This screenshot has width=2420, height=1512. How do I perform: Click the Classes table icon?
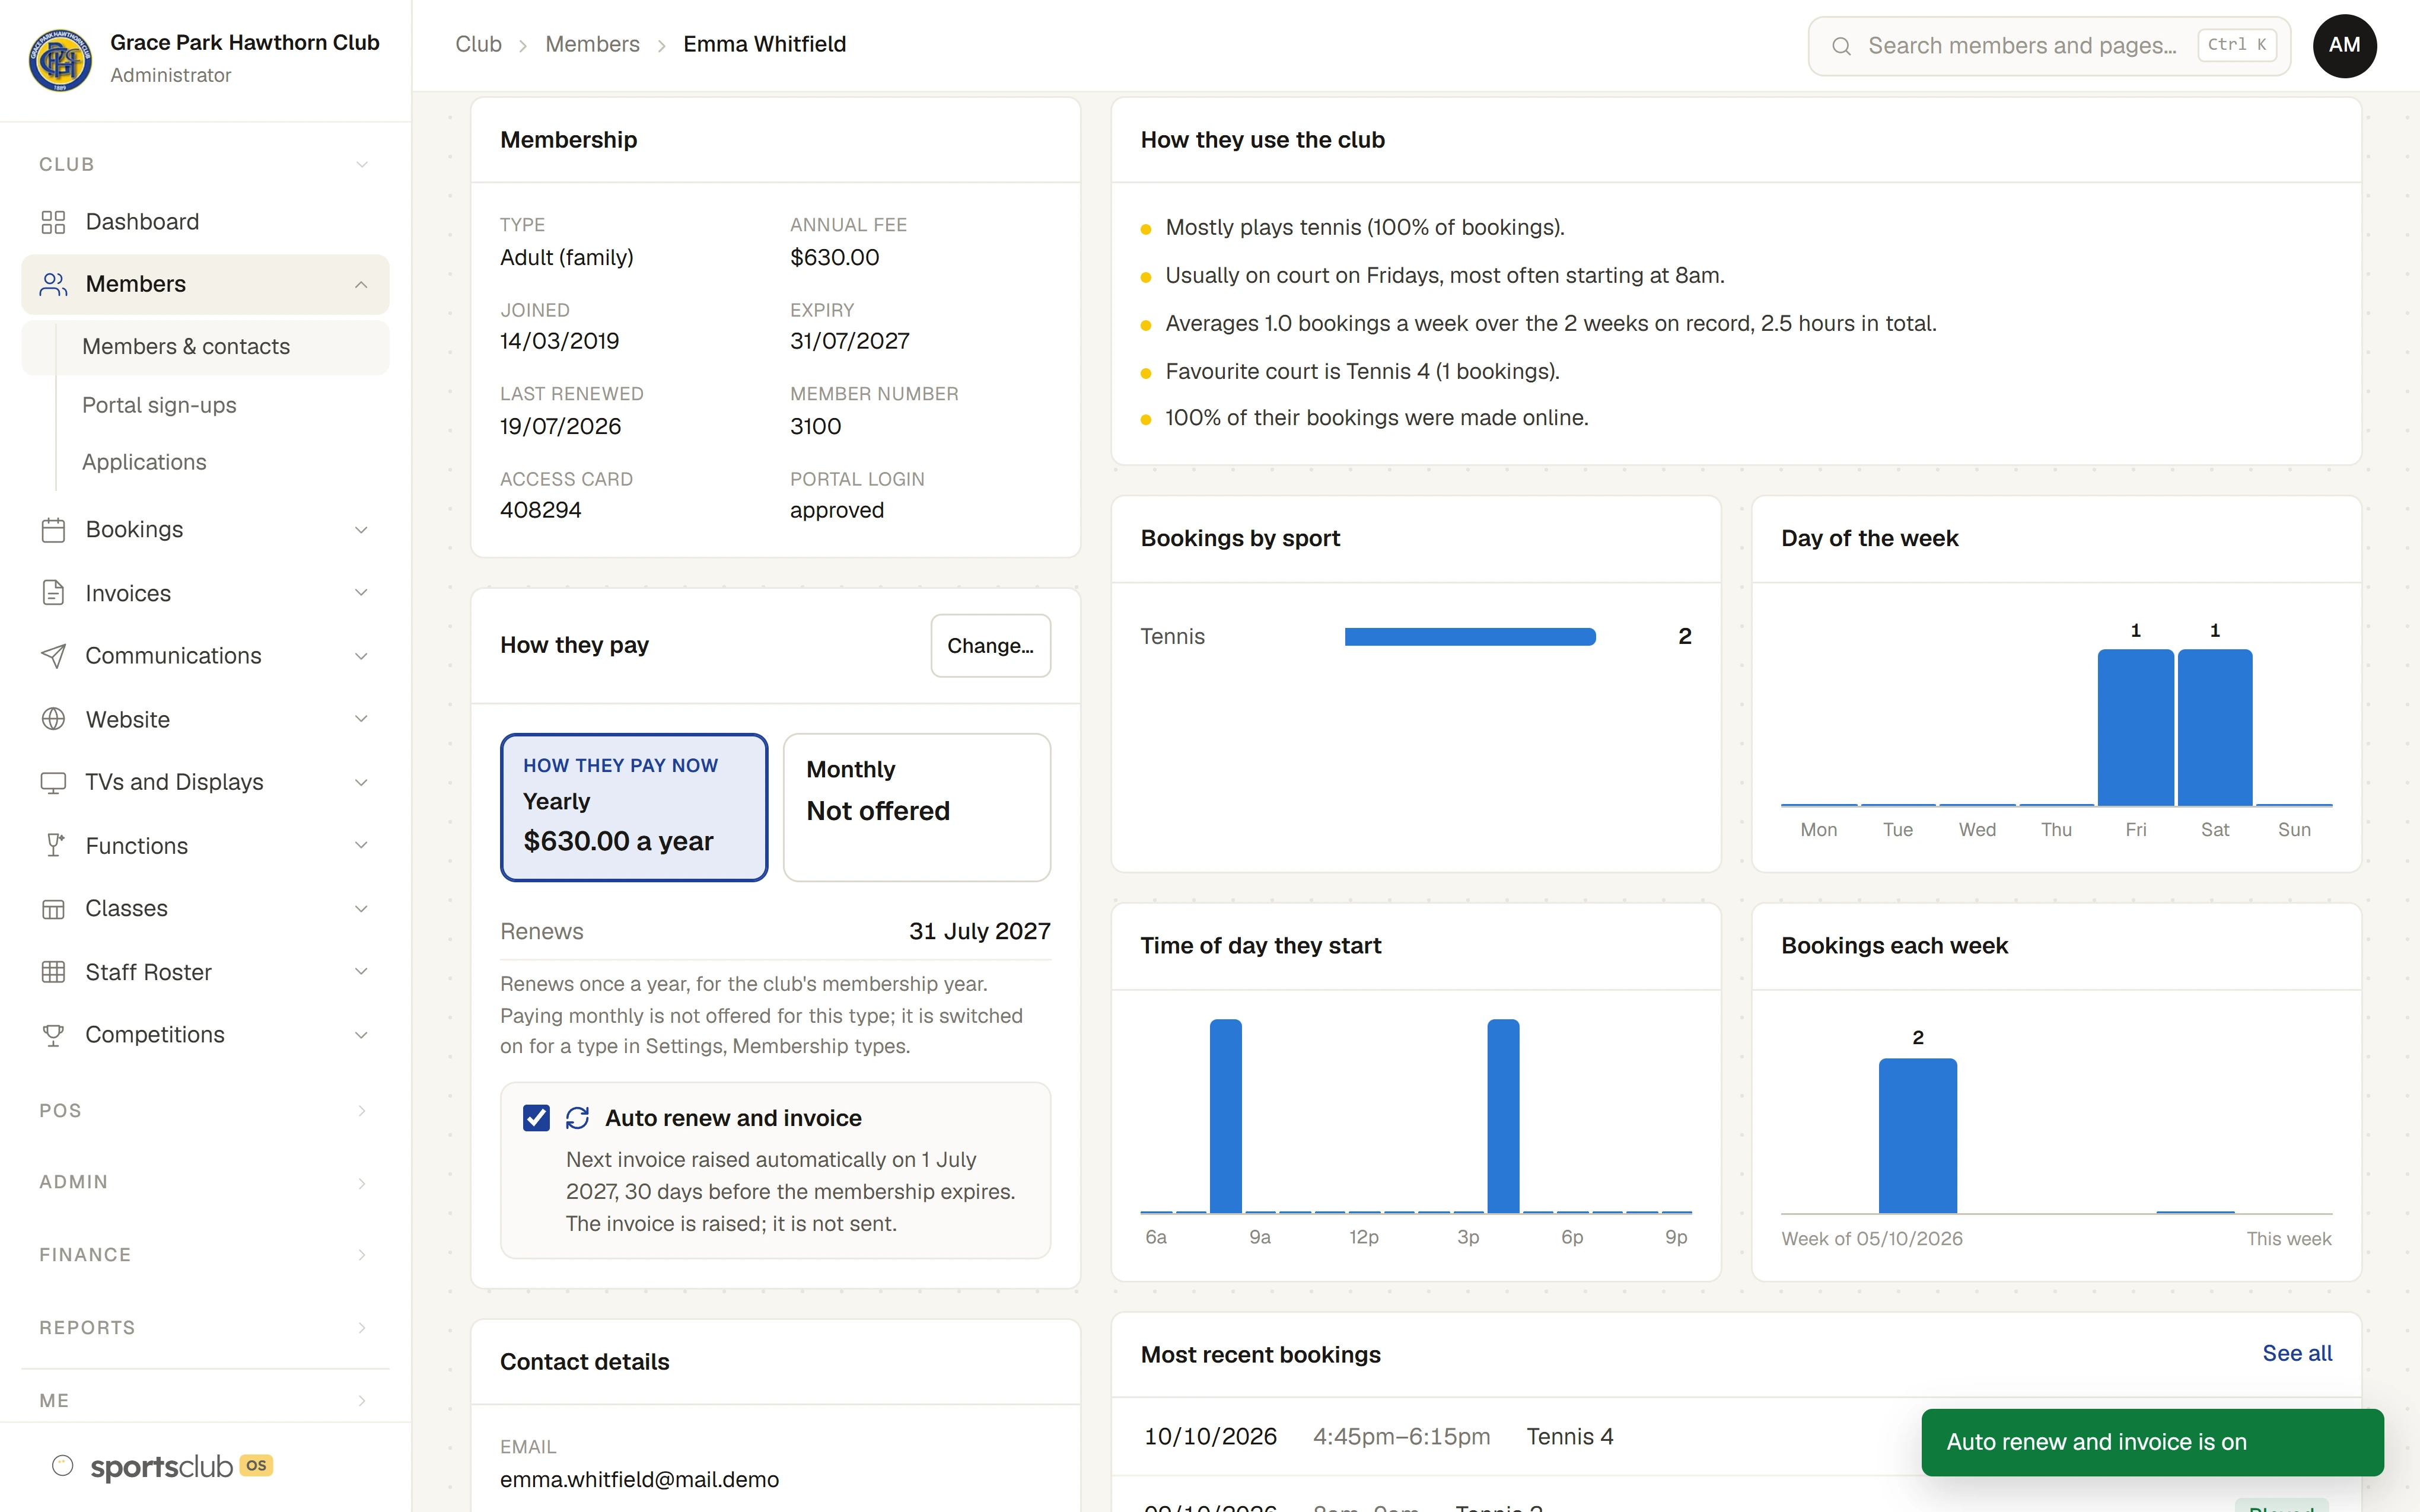[53, 909]
